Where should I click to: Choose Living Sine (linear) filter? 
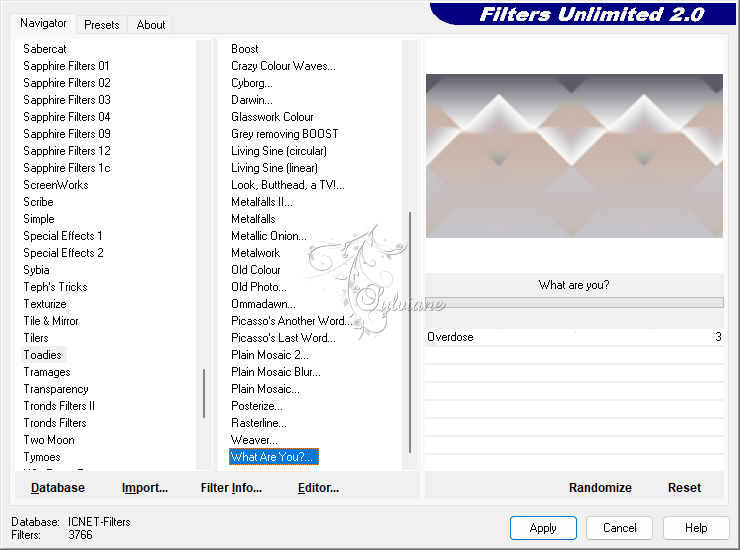click(x=274, y=168)
